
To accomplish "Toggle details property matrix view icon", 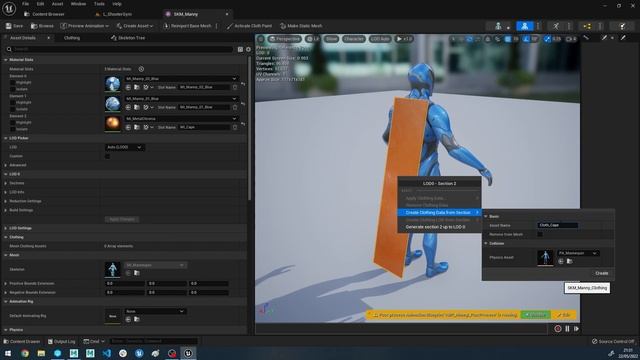I will pos(240,49).
